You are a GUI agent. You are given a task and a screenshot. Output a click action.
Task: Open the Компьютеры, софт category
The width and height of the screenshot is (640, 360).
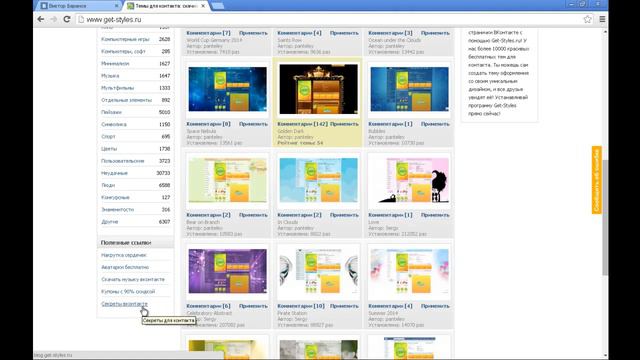[123, 51]
